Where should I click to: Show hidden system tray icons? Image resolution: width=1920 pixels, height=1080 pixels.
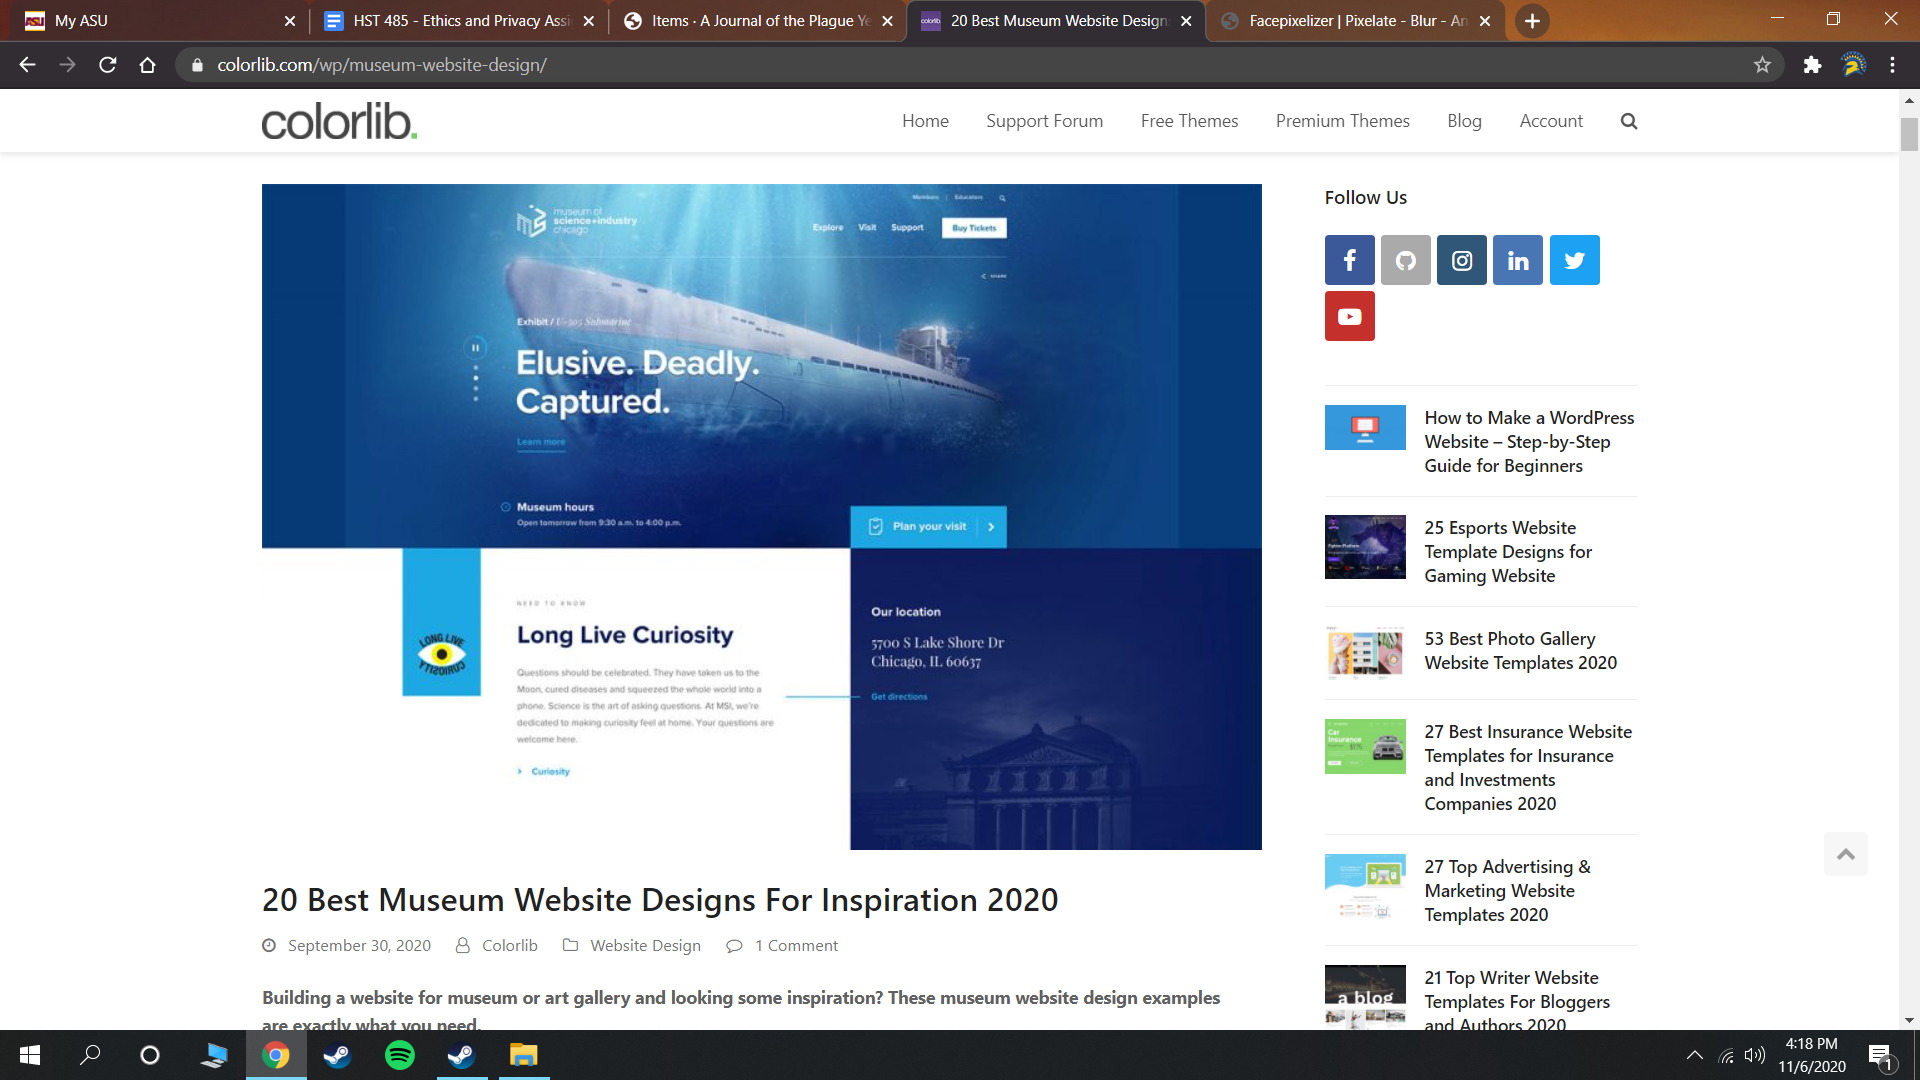point(1694,1055)
